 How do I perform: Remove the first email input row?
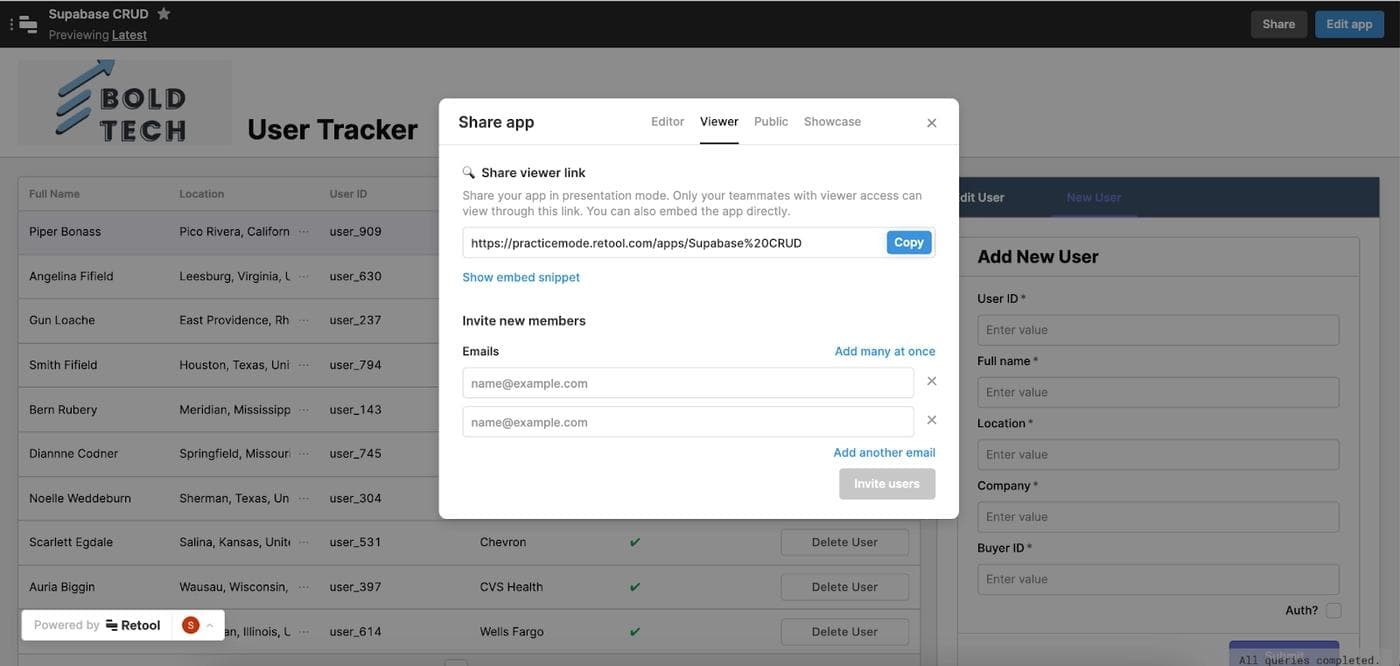point(931,382)
